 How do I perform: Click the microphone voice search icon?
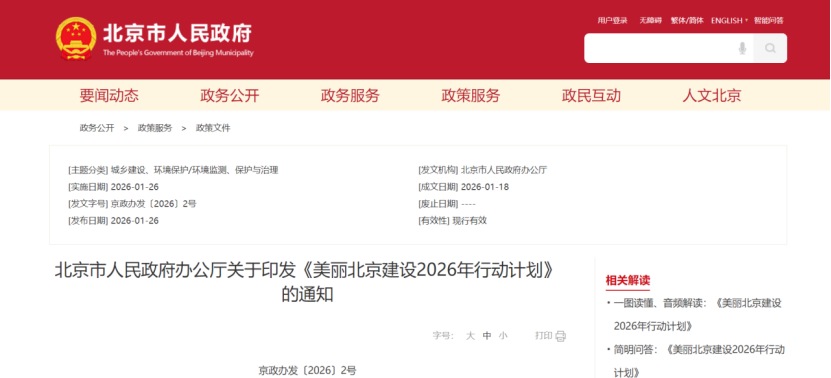[742, 48]
